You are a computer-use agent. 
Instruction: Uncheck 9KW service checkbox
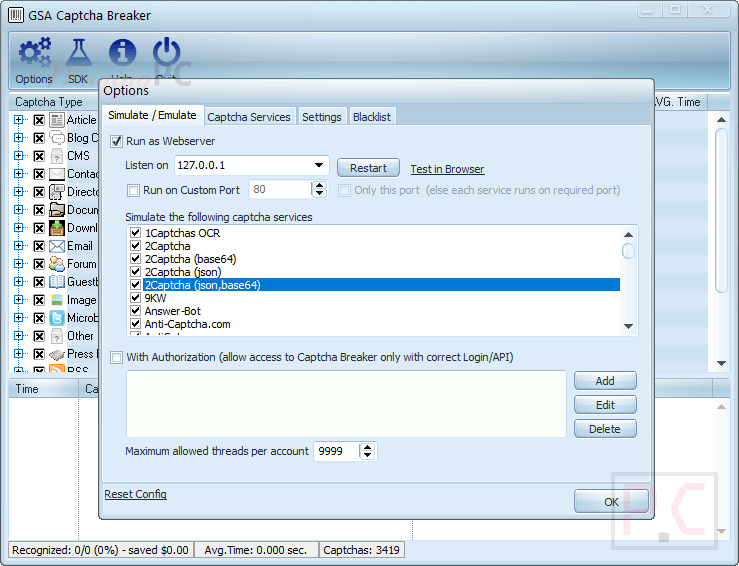point(136,298)
